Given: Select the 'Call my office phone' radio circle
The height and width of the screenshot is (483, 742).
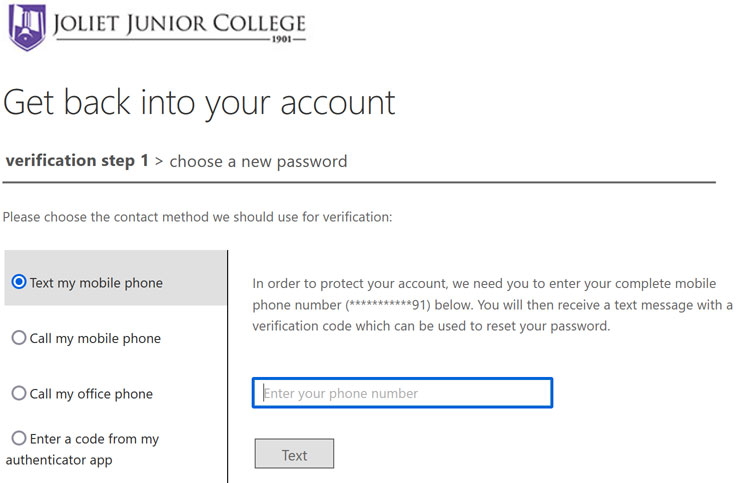Looking at the screenshot, I should [x=18, y=393].
